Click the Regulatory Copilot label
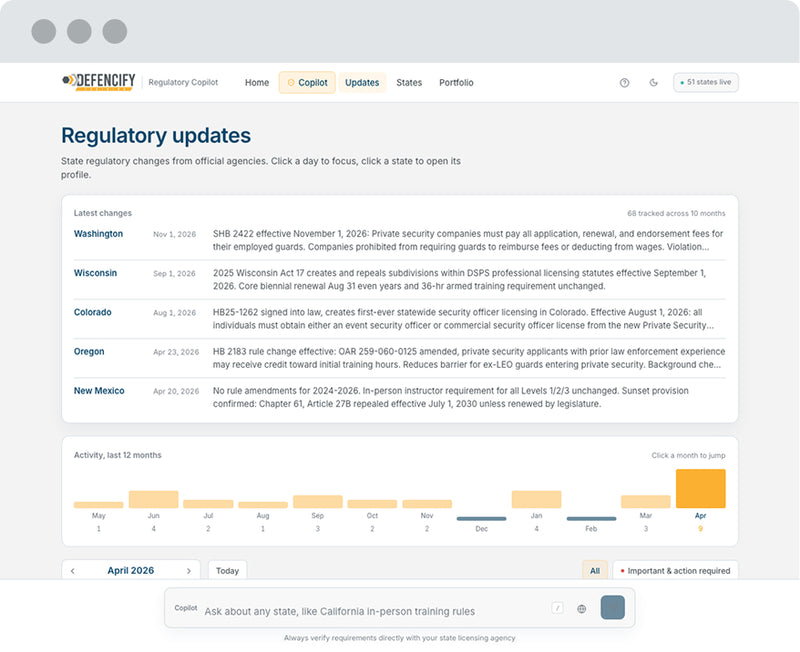The height and width of the screenshot is (652, 800). 183,82
